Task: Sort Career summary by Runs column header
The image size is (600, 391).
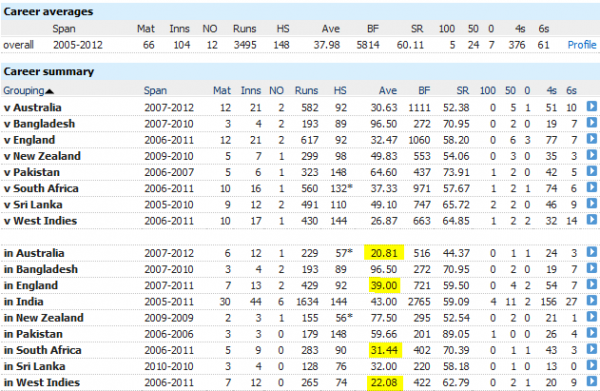Action: (307, 91)
